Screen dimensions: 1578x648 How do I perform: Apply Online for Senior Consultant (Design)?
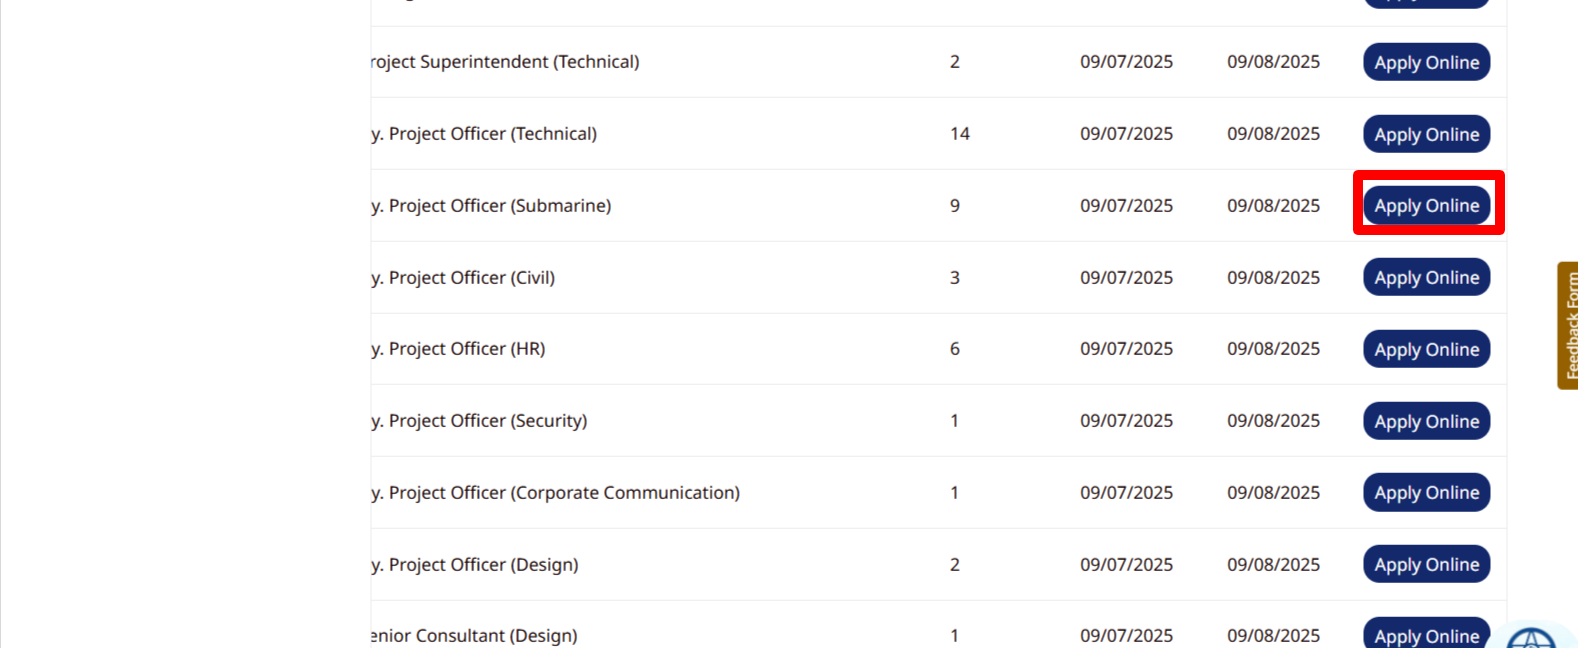pos(1426,635)
